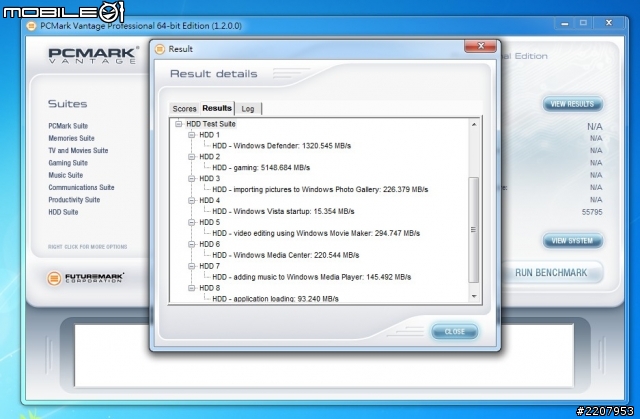Collapse the HDD 5 node

tap(191, 222)
